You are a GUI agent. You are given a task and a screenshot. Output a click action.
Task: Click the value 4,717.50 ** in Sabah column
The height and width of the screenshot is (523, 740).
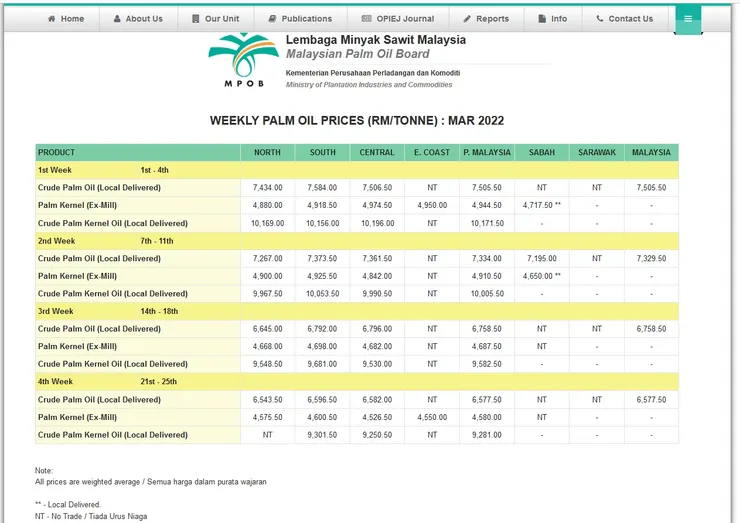(x=542, y=205)
